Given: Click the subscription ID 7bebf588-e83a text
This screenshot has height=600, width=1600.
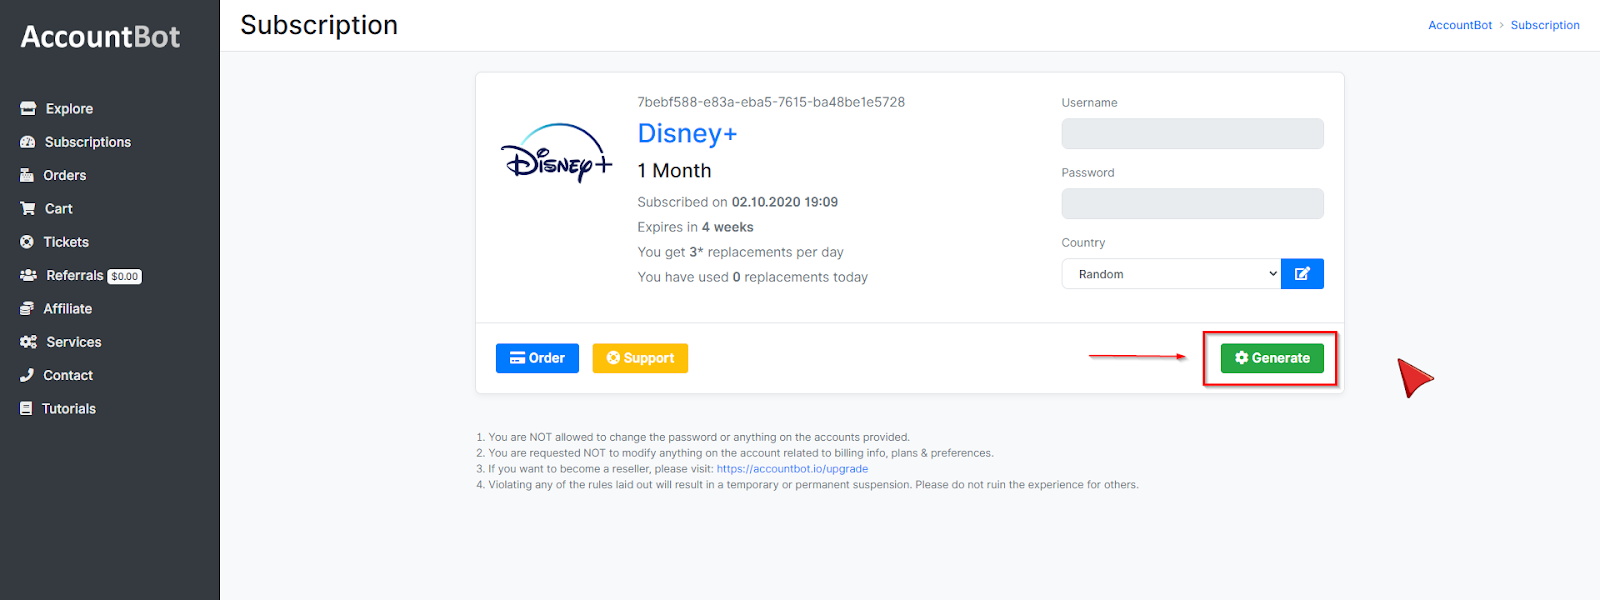Looking at the screenshot, I should [771, 102].
